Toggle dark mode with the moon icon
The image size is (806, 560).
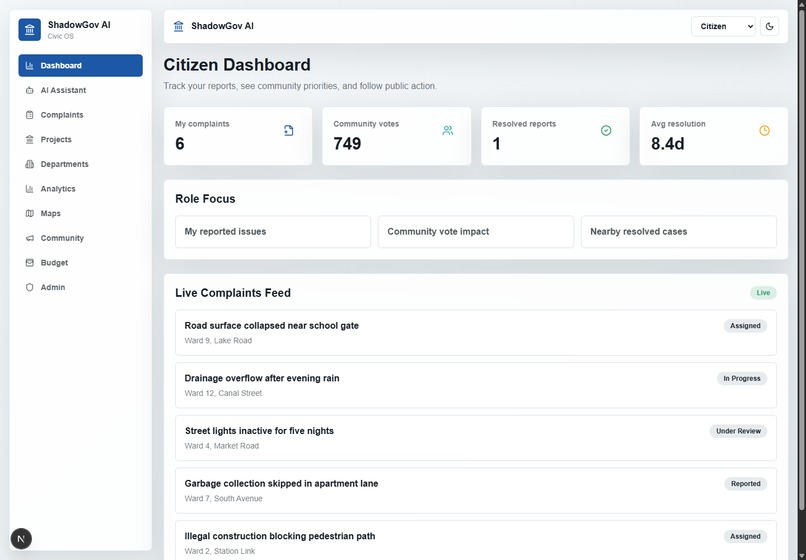pos(769,26)
